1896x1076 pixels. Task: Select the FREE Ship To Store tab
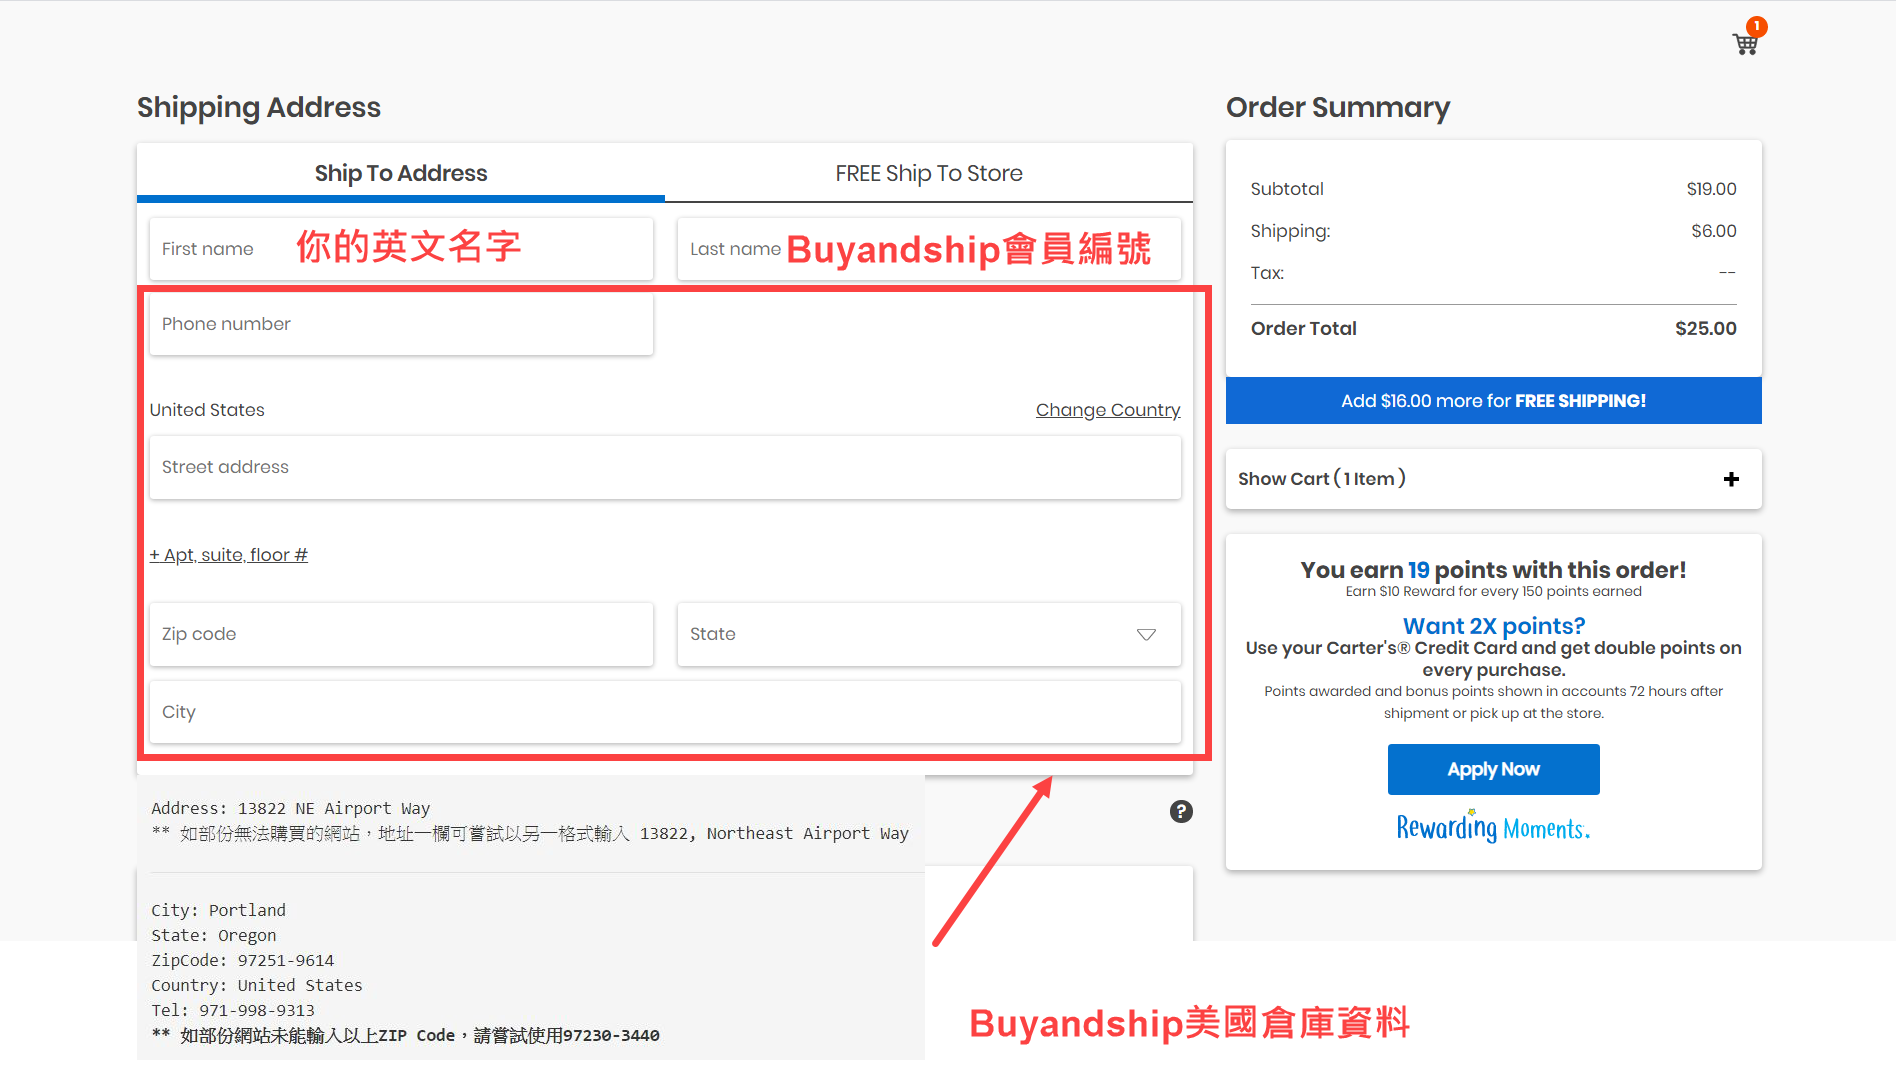click(x=928, y=173)
